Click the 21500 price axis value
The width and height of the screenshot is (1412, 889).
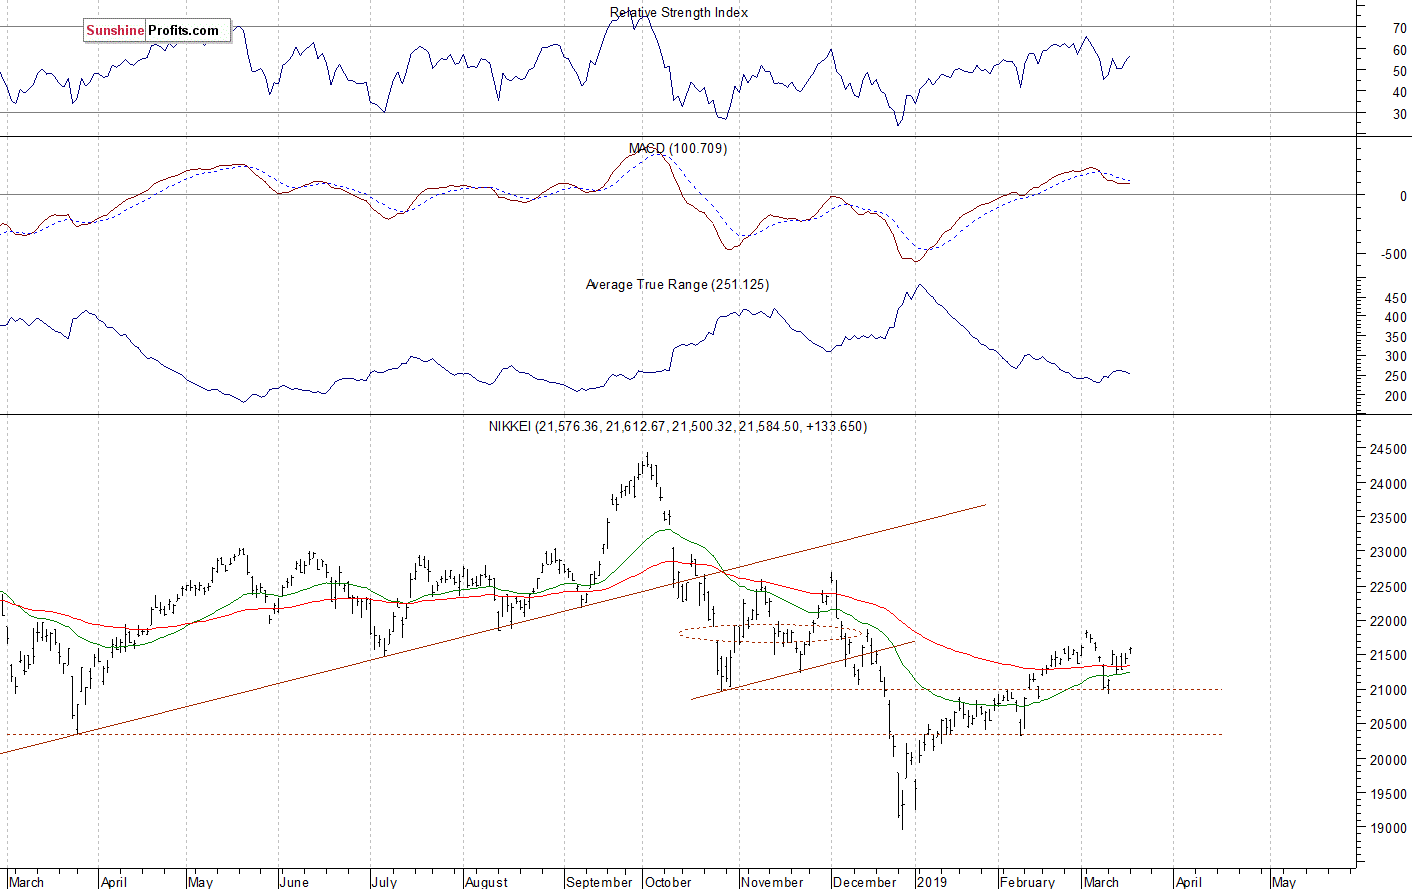[1388, 656]
